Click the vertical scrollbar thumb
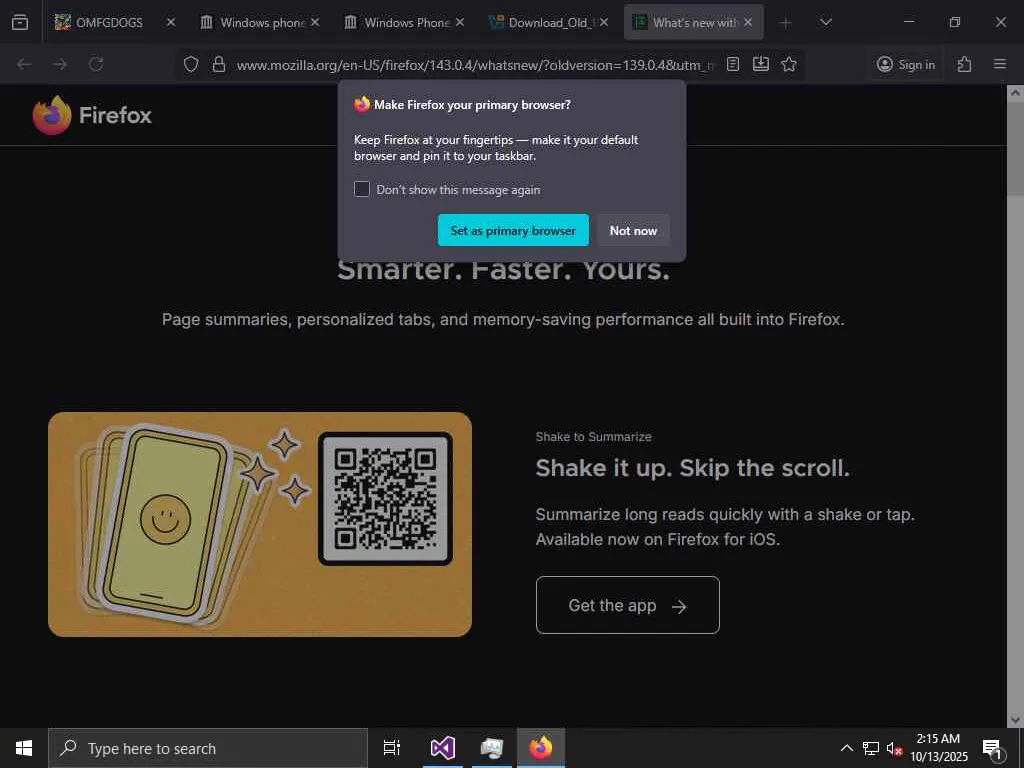The width and height of the screenshot is (1024, 768). click(x=1015, y=148)
